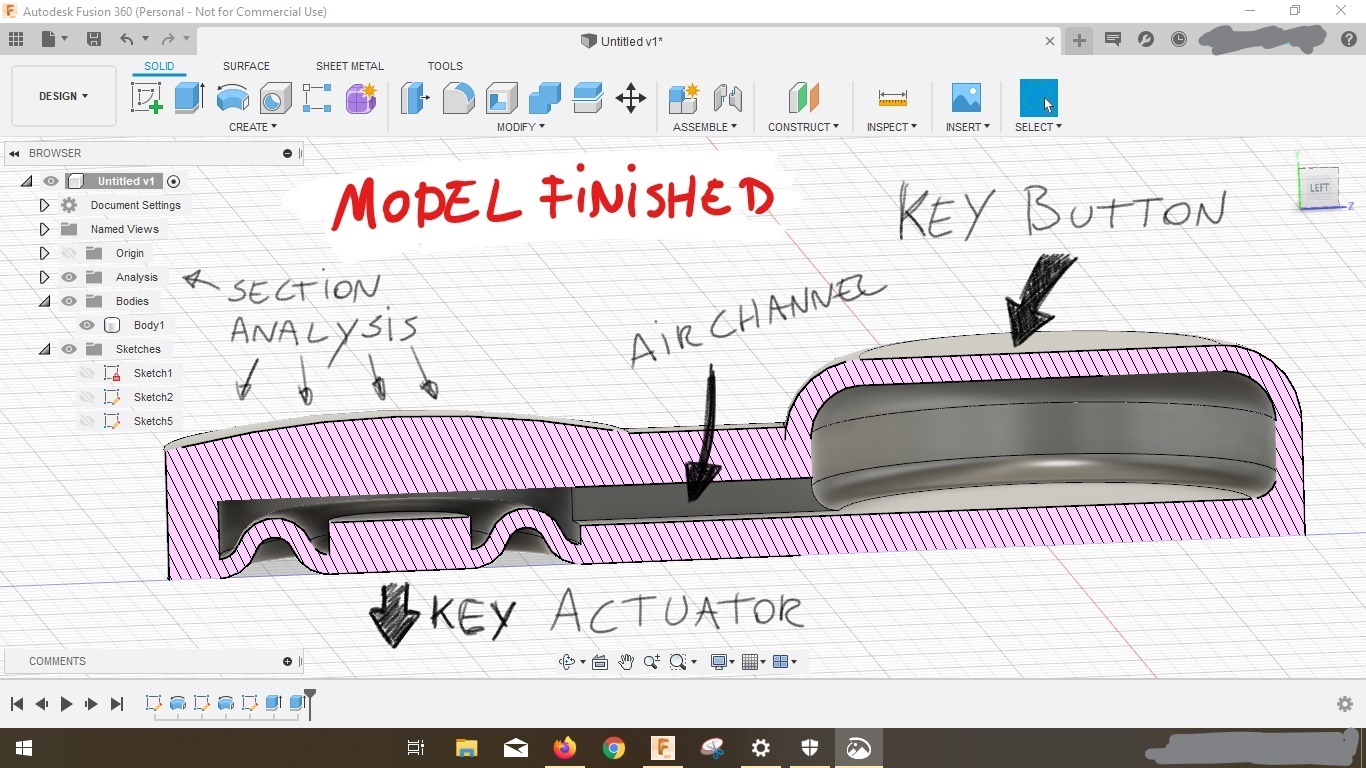The width and height of the screenshot is (1366, 768).
Task: Select the Shell tool
Action: (x=502, y=98)
